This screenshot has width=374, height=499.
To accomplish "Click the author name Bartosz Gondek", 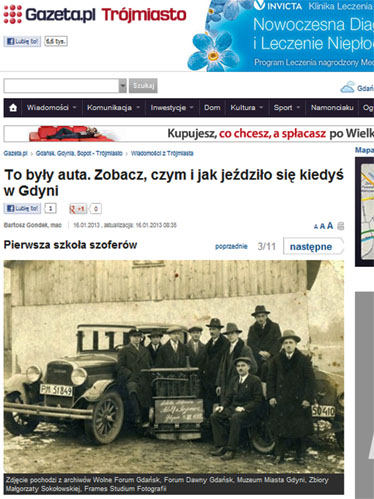I will click(26, 225).
